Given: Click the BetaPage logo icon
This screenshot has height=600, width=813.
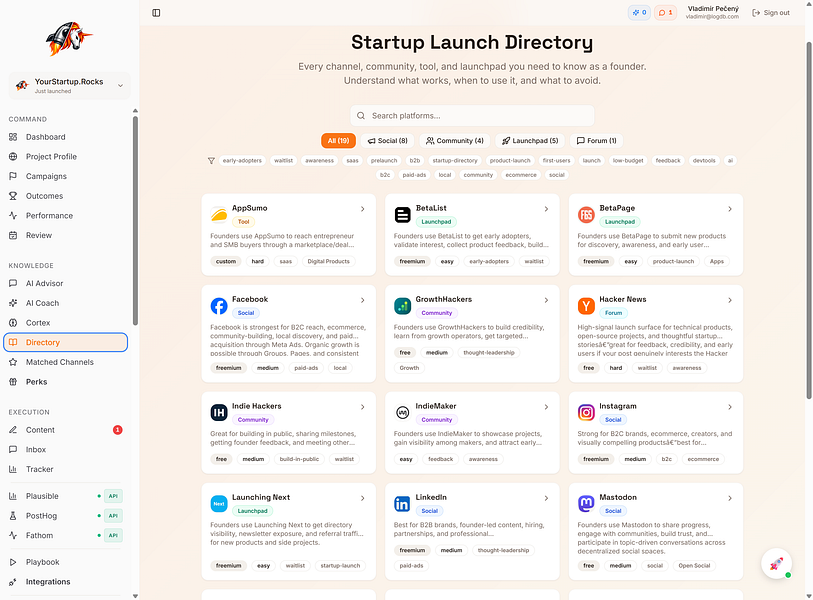Looking at the screenshot, I should [x=586, y=214].
